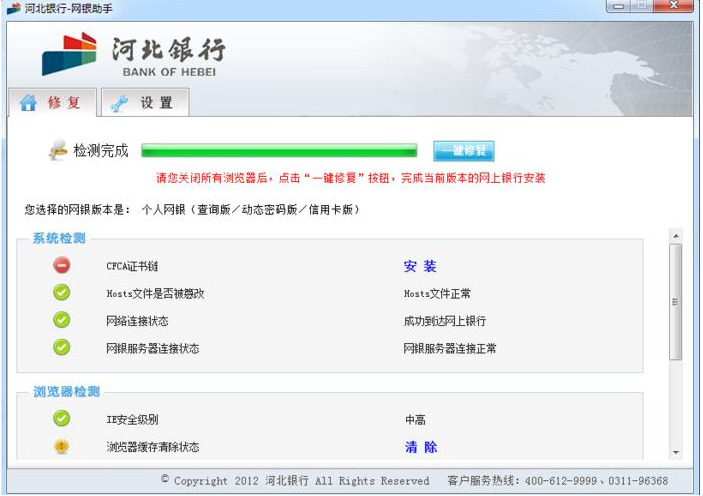
Task: Click red error icon beside CFCA证书链
Action: (62, 265)
